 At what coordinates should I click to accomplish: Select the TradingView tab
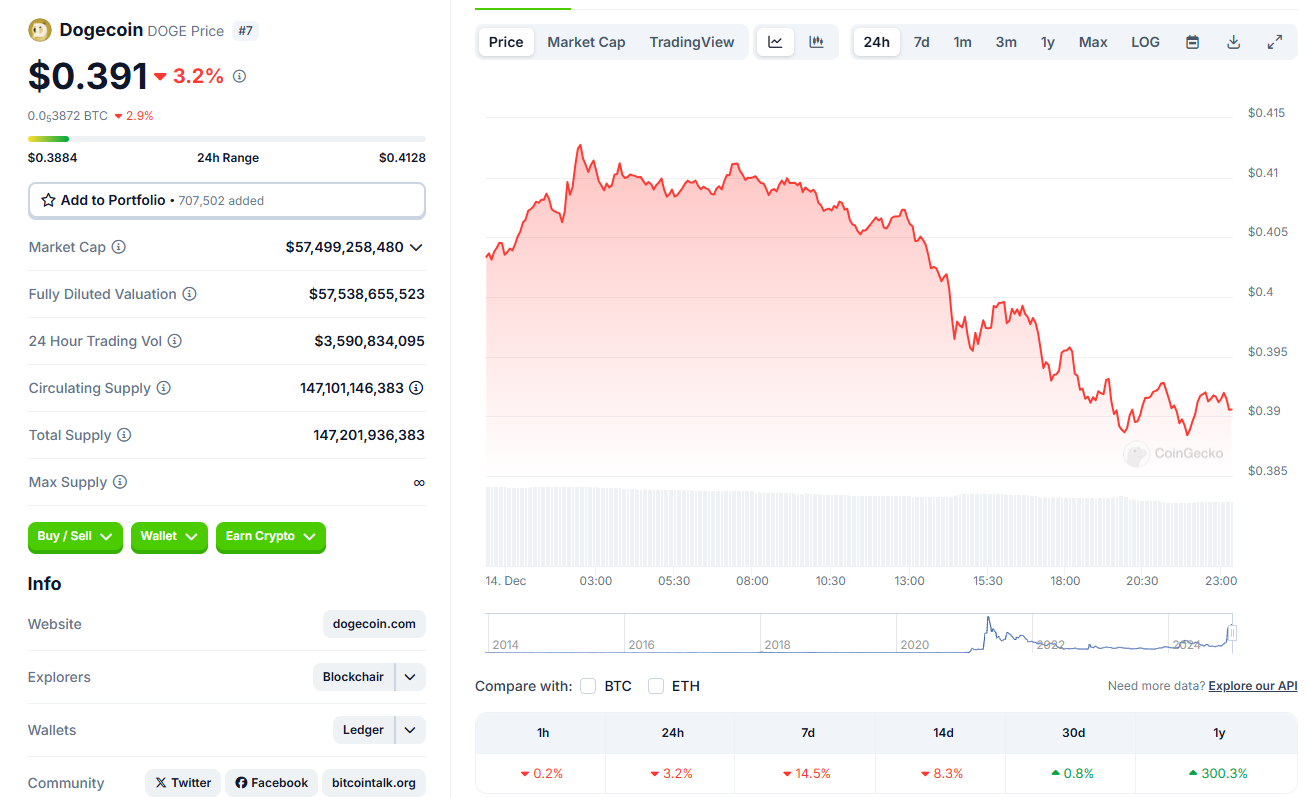tap(691, 42)
